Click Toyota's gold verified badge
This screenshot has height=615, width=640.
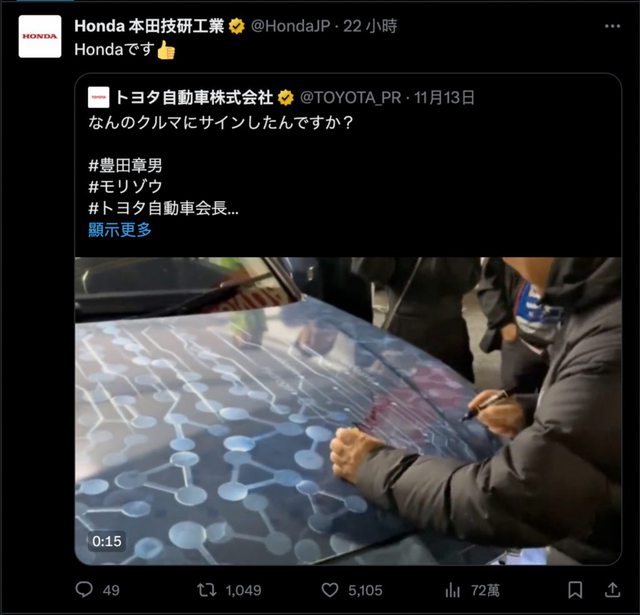(286, 98)
